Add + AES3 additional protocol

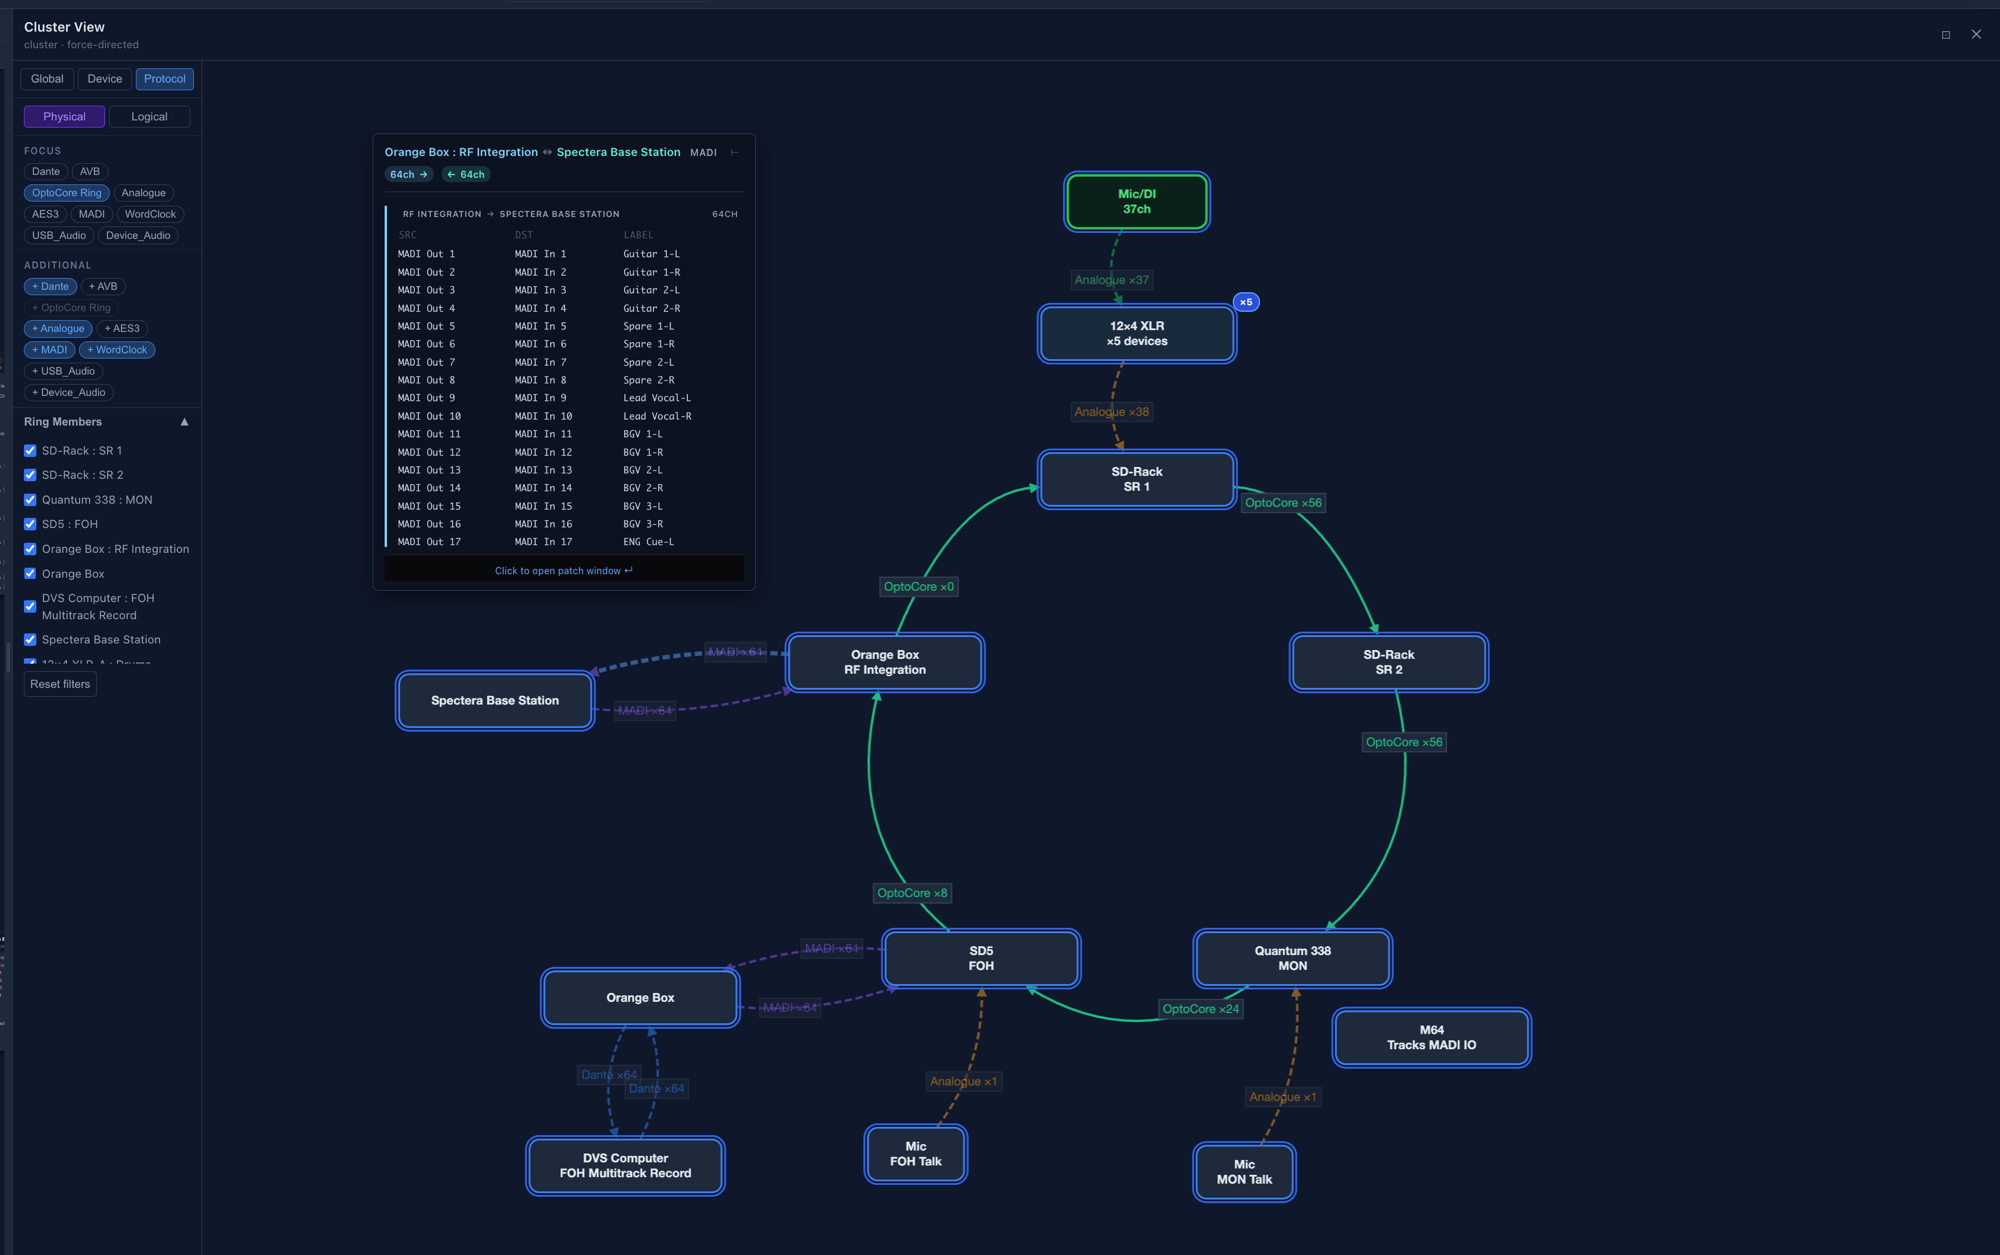coord(122,329)
